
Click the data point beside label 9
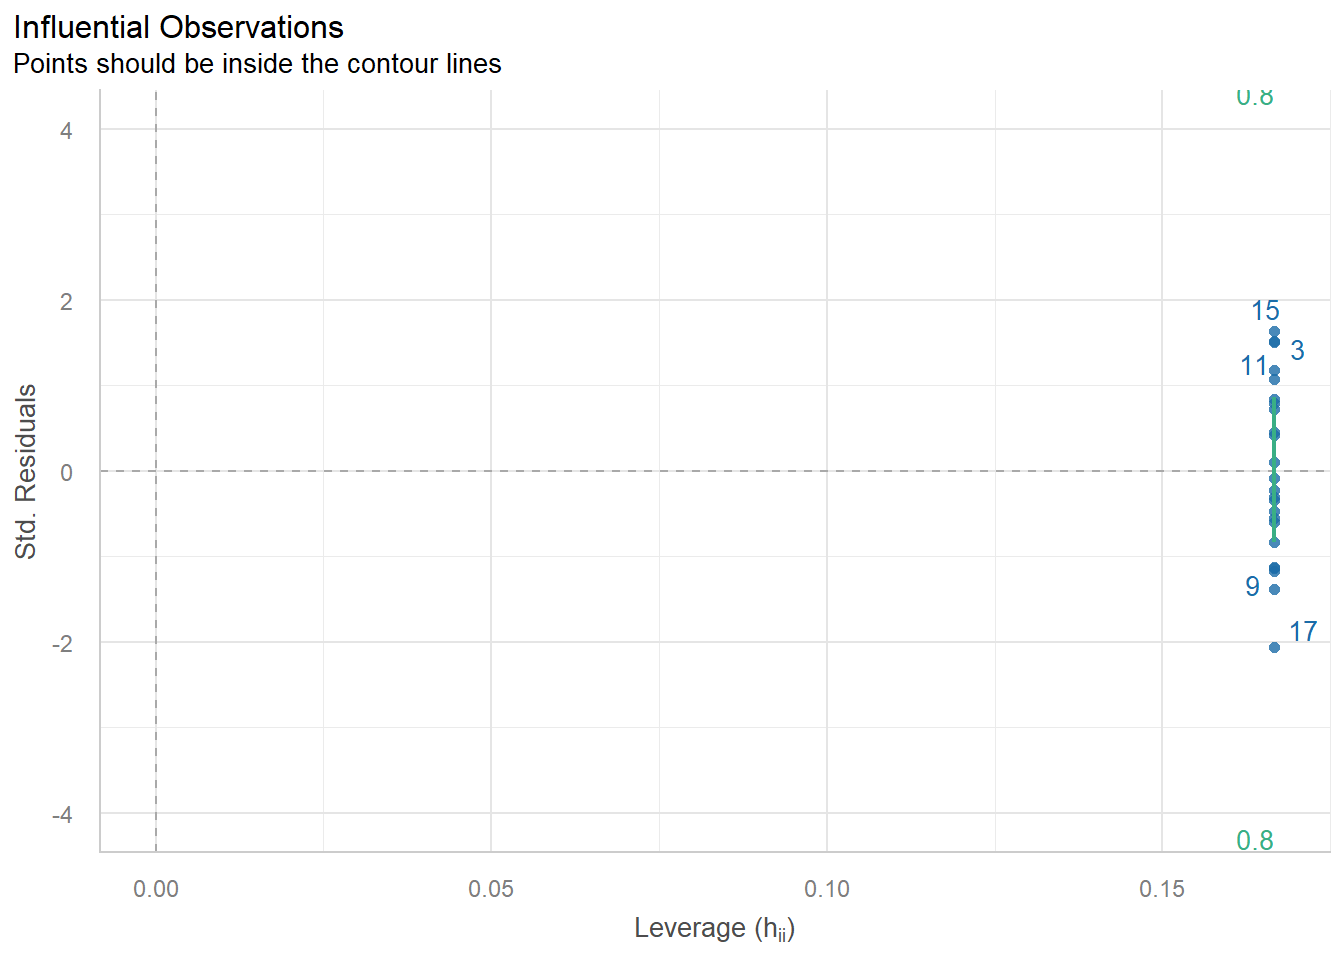coord(1274,589)
